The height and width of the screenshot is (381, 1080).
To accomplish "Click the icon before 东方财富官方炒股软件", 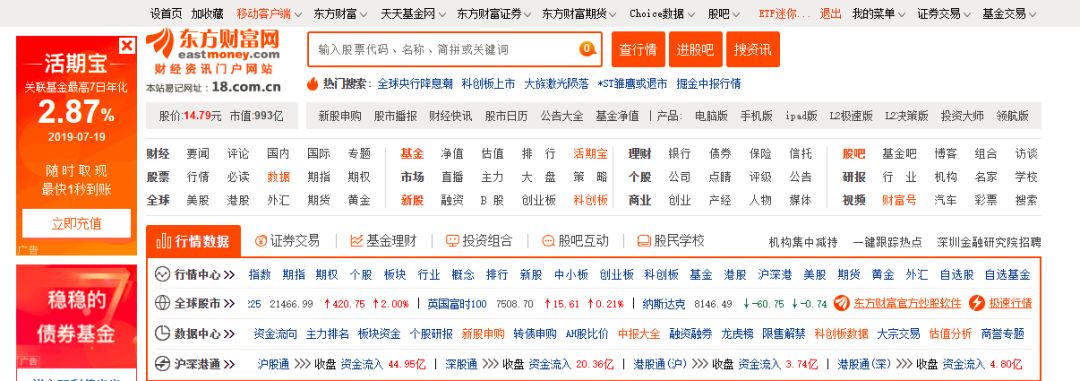I will 842,303.
